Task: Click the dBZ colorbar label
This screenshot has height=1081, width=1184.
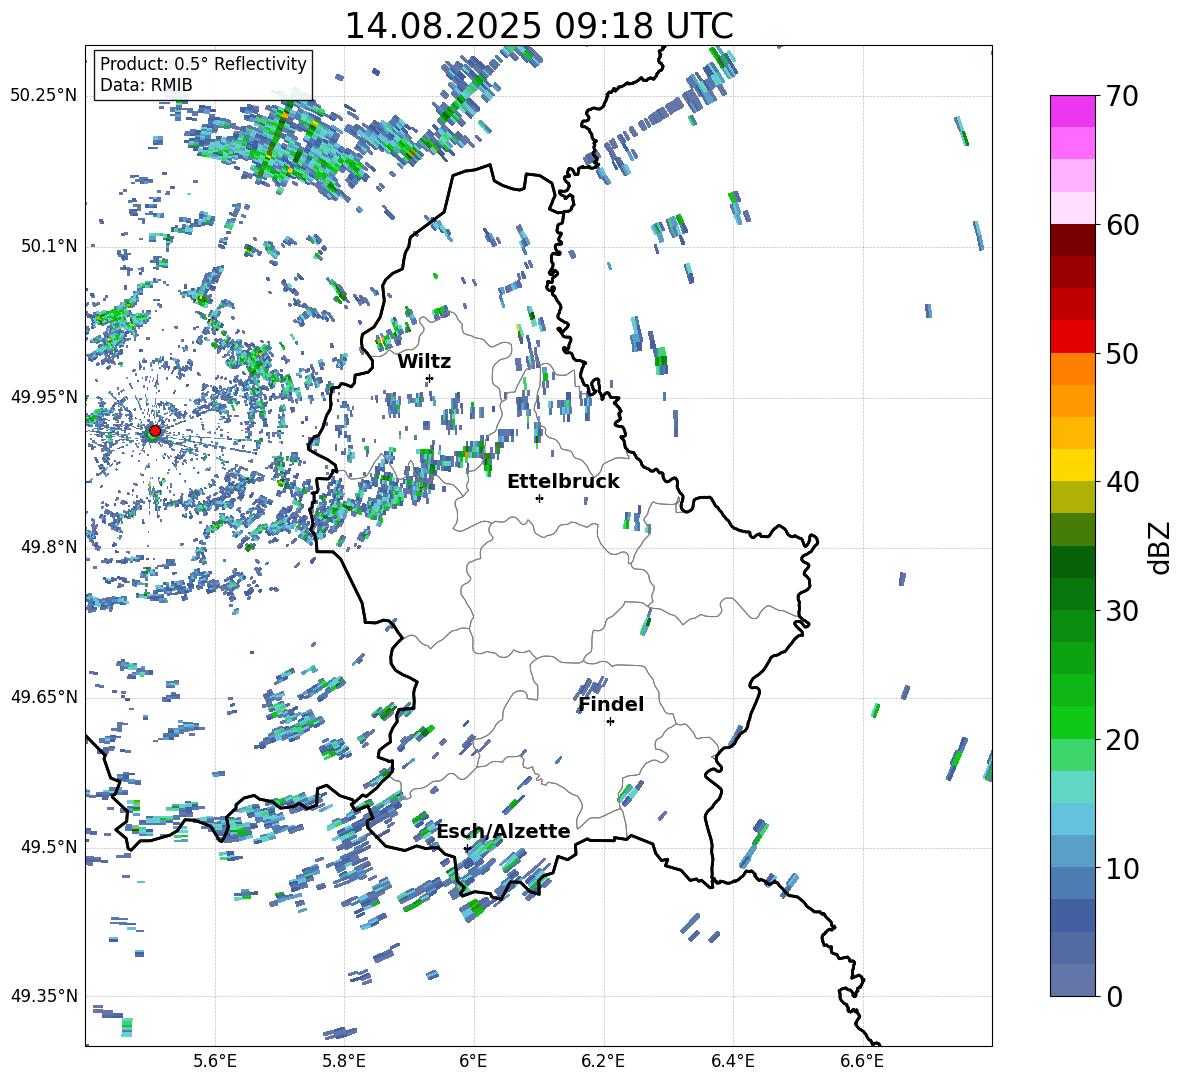Action: click(x=1159, y=547)
